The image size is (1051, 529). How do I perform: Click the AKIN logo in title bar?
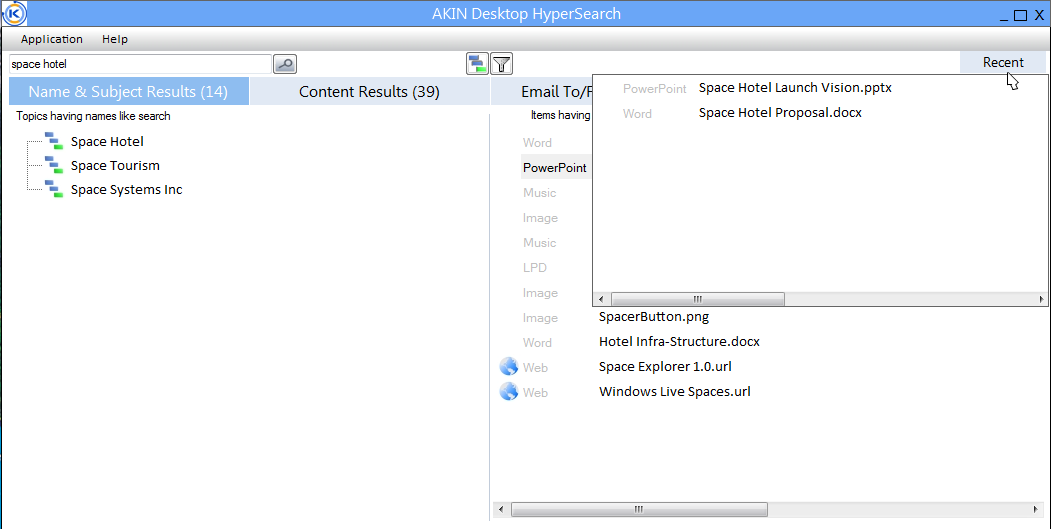pyautogui.click(x=15, y=13)
